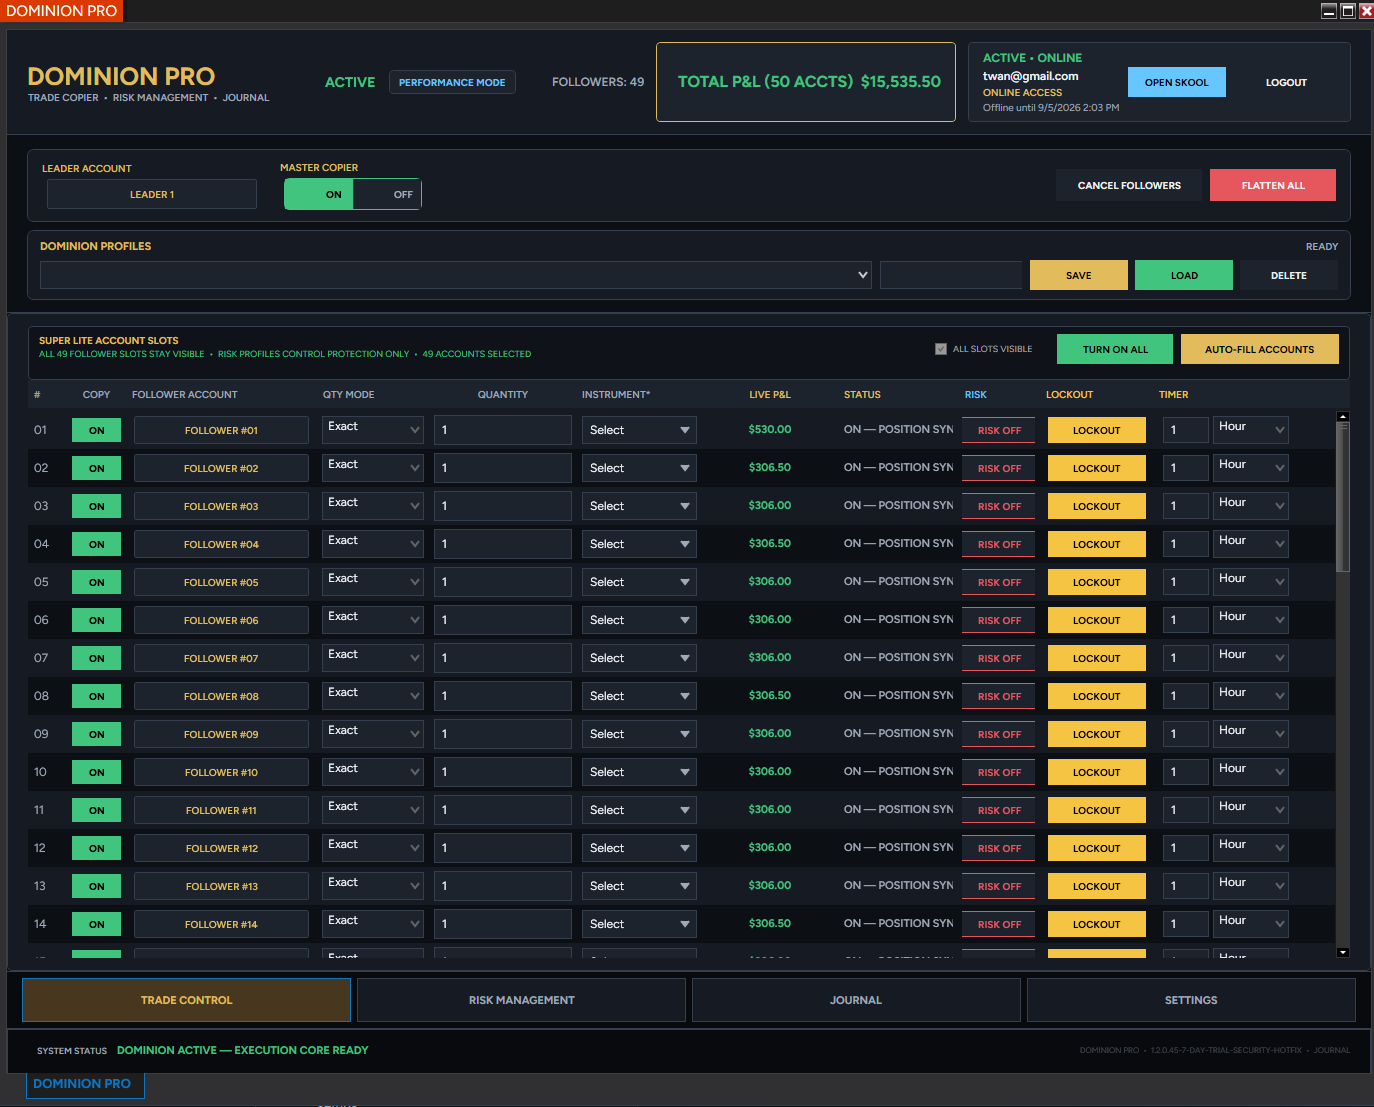Click the $530.00 Live P&L value
1374x1107 pixels.
point(770,429)
